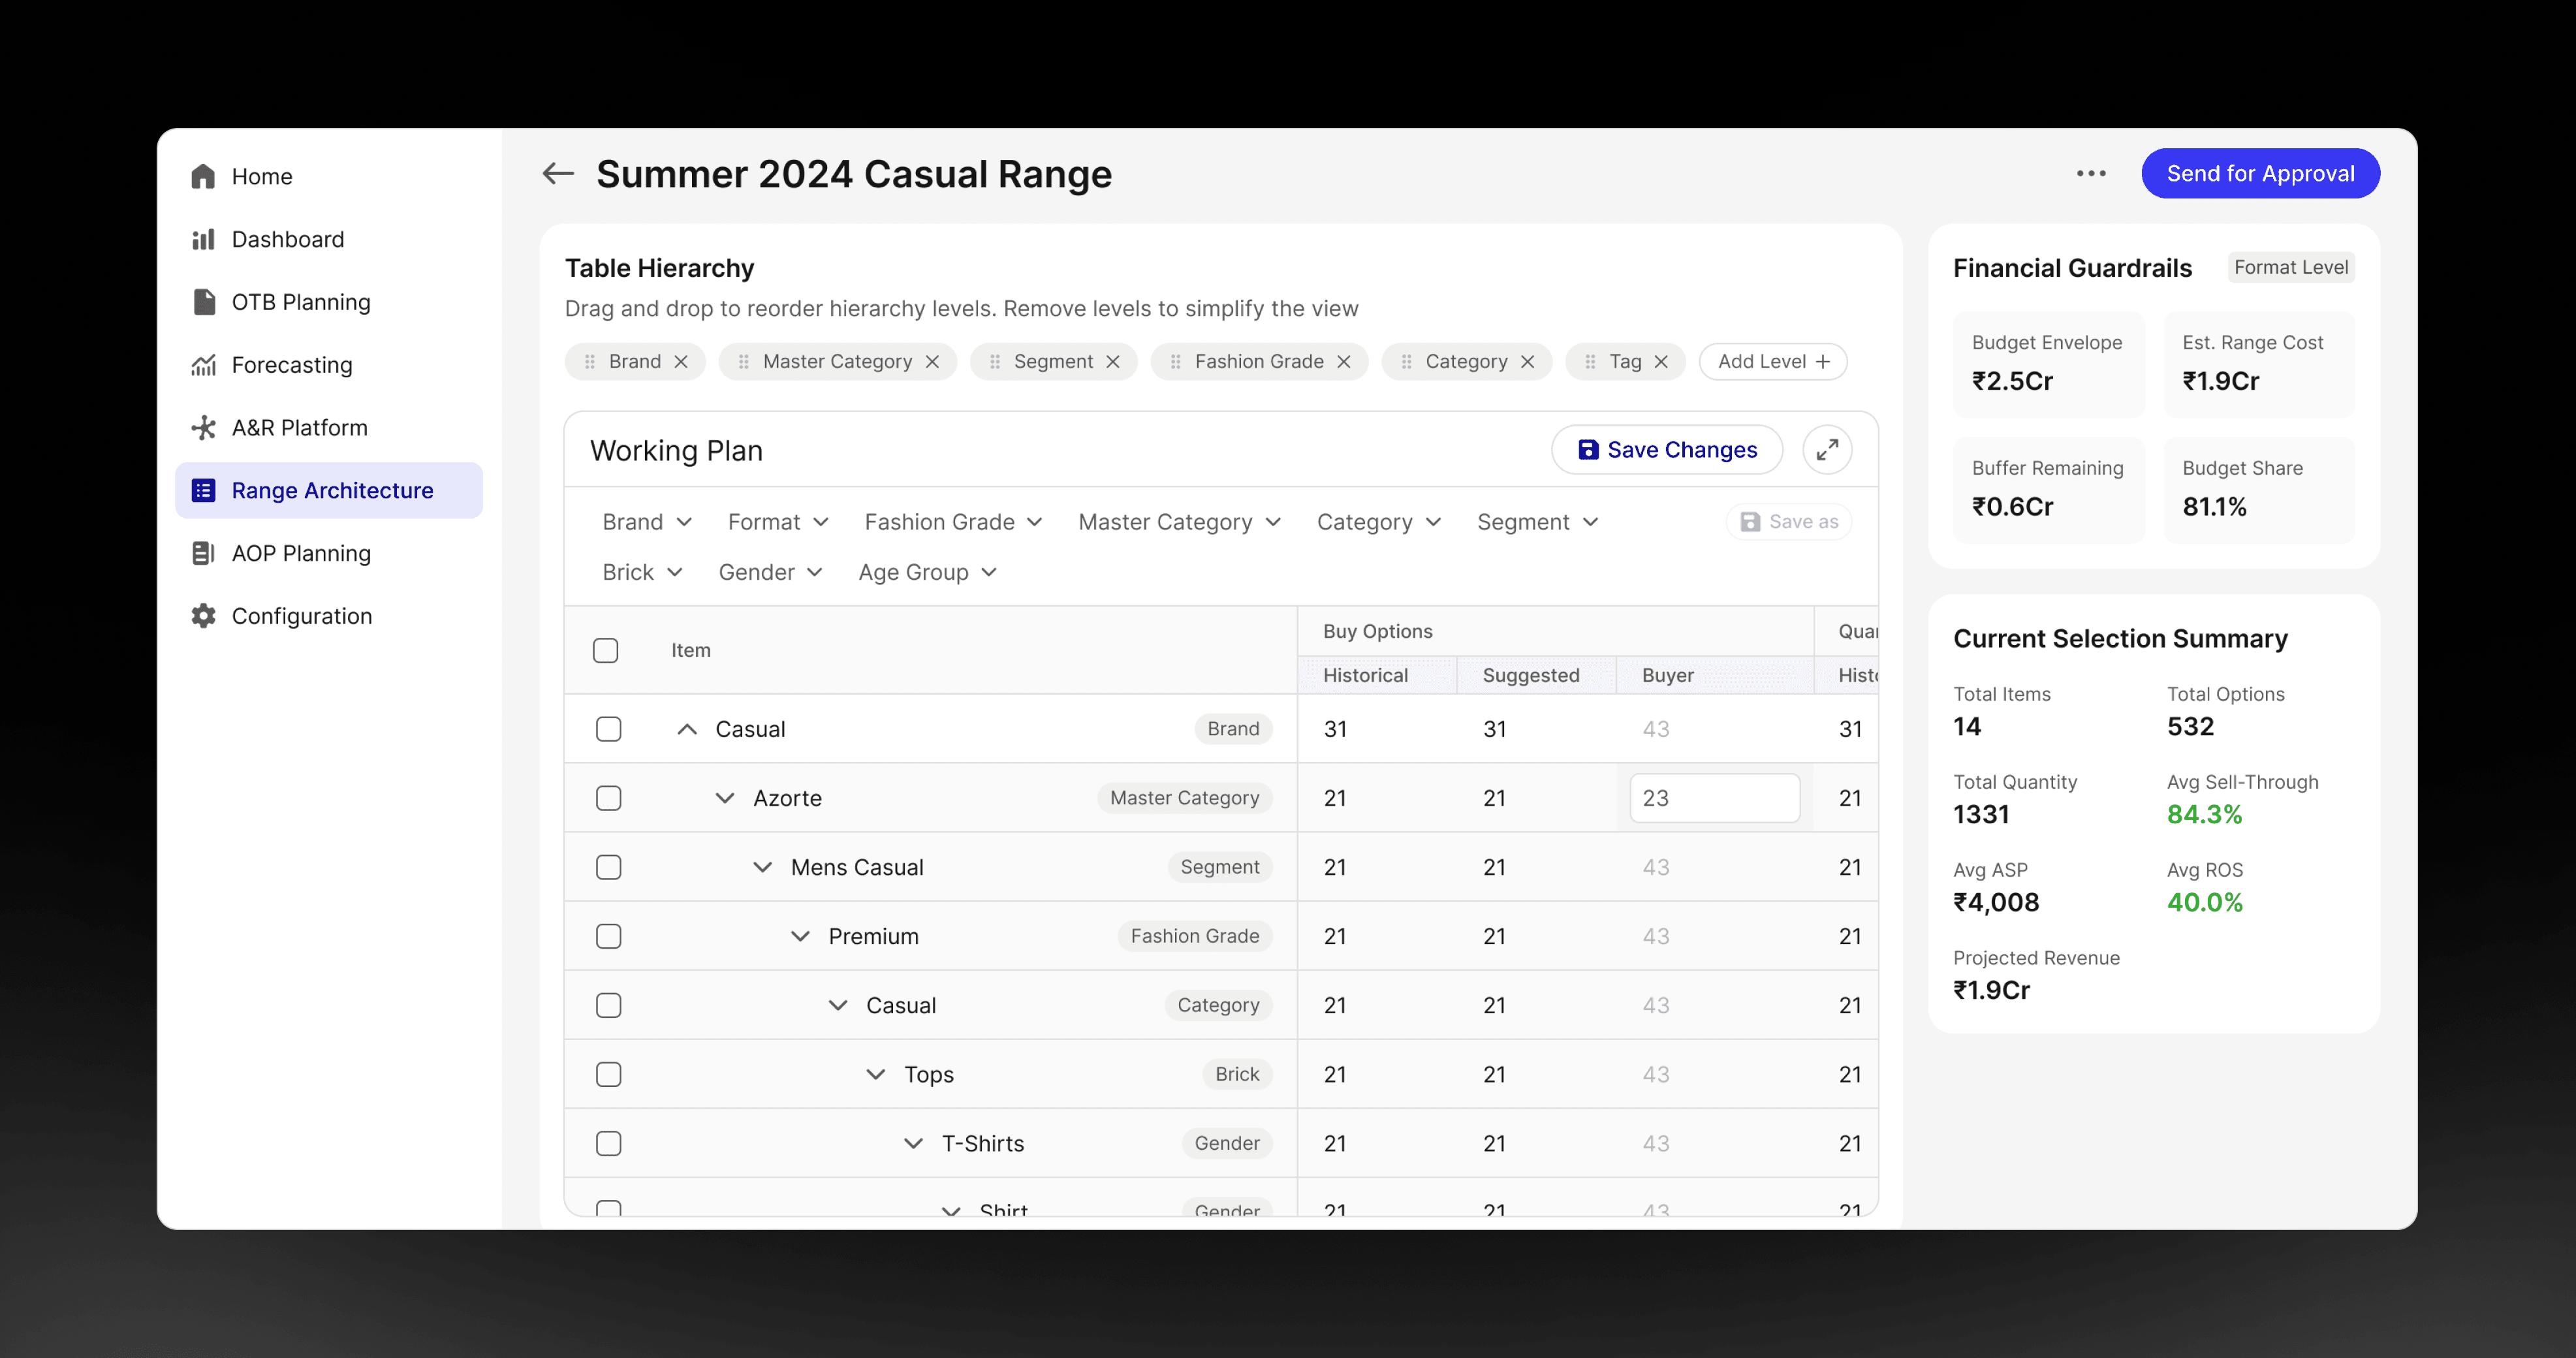Click the Azorte Buyer input field
The height and width of the screenshot is (1358, 2576).
tap(1714, 798)
